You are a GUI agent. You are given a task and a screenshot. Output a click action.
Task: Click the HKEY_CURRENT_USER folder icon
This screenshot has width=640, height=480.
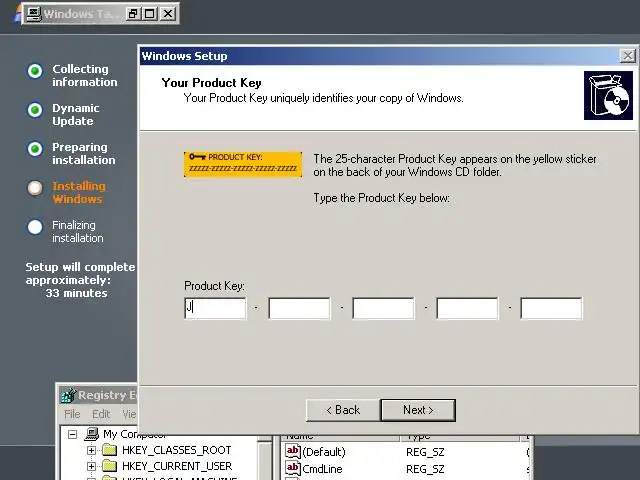(109, 466)
